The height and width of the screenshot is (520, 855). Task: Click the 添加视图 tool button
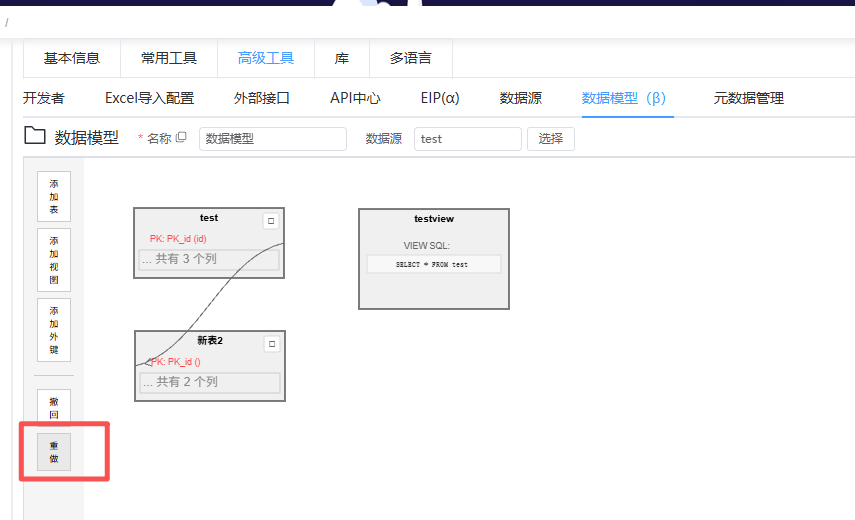coord(54,260)
